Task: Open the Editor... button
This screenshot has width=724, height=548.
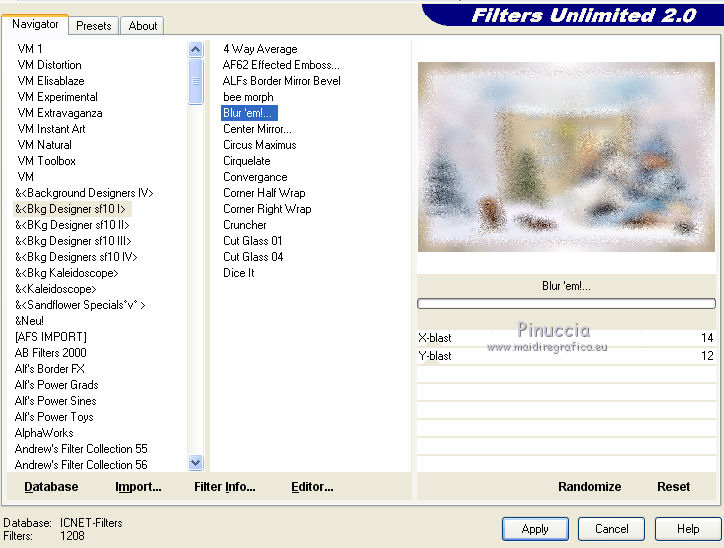Action: click(x=312, y=487)
